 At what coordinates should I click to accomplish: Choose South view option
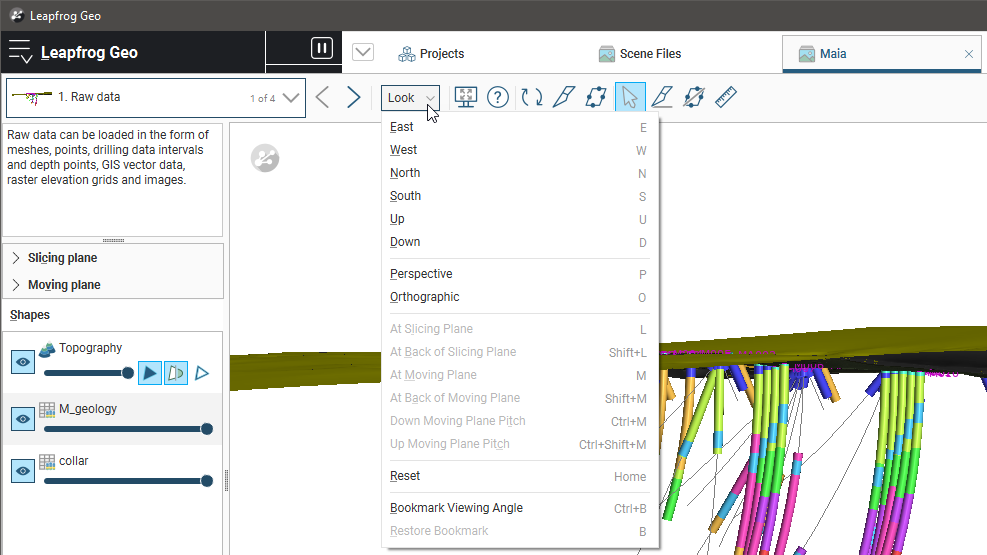coord(519,196)
